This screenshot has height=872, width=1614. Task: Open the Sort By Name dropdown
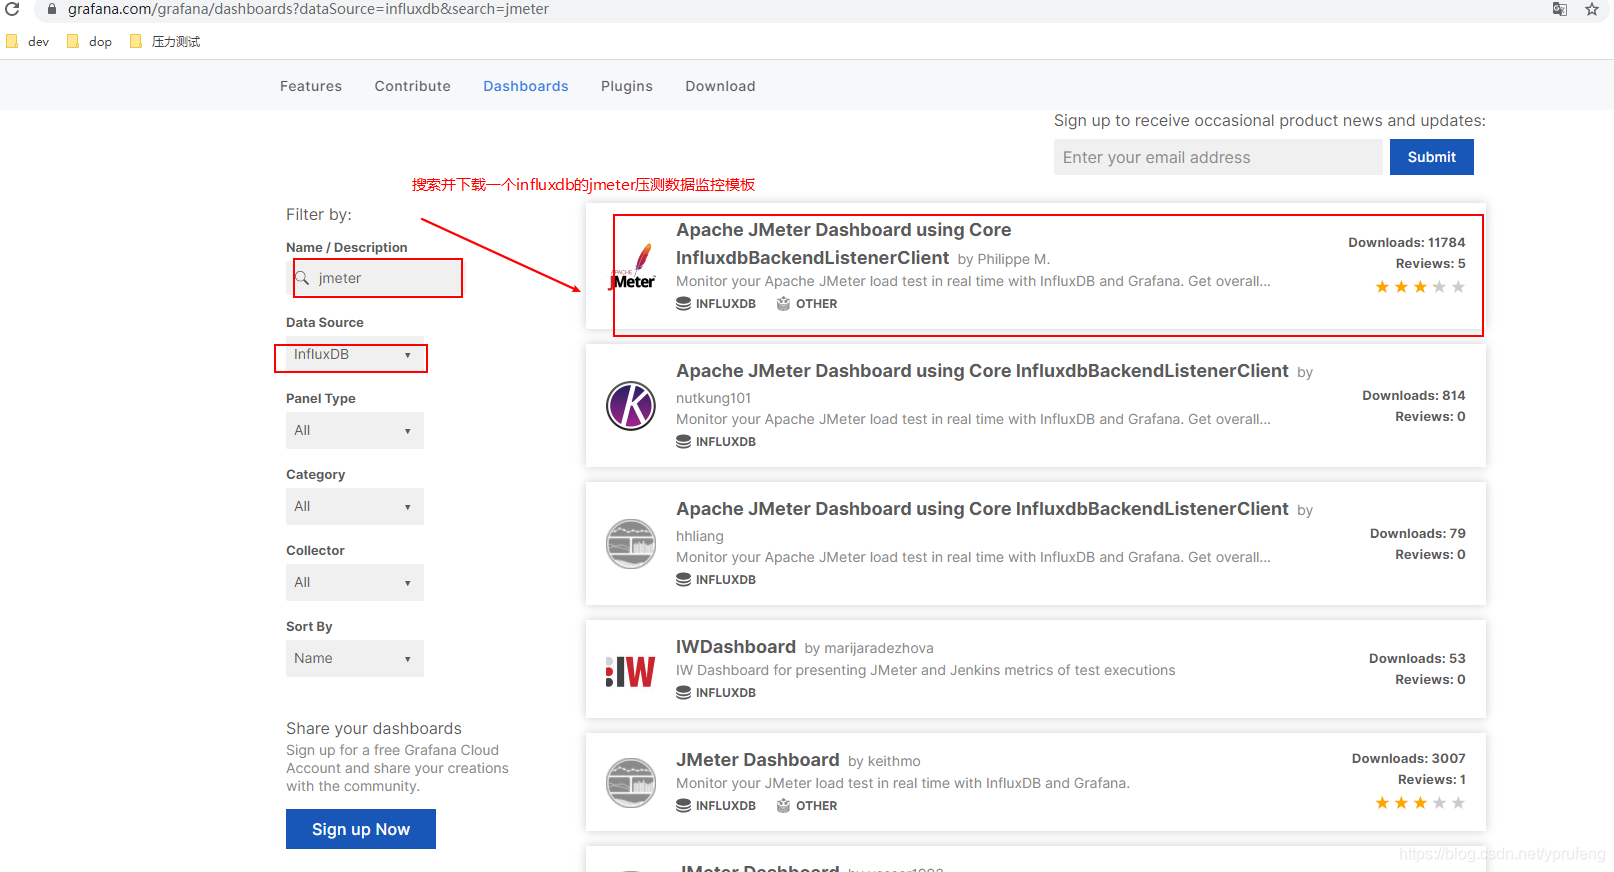tap(354, 659)
